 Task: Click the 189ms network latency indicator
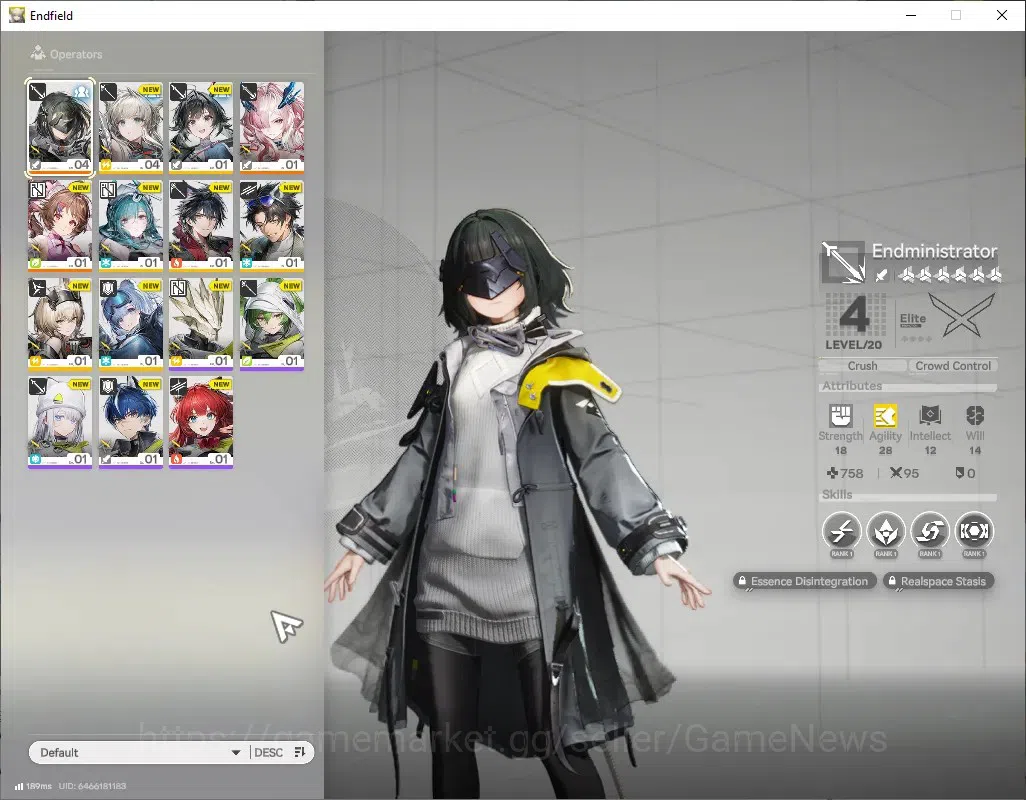pyautogui.click(x=33, y=786)
